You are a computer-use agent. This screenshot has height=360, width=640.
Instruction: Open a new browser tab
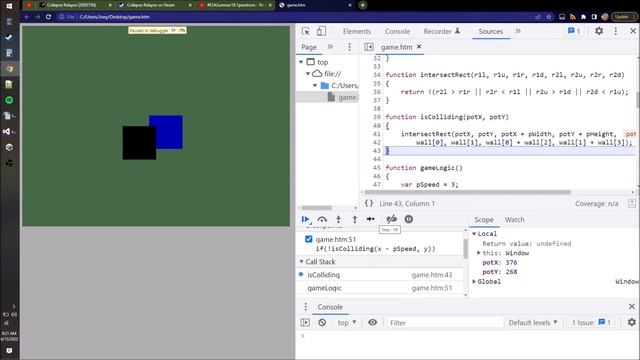click(362, 5)
